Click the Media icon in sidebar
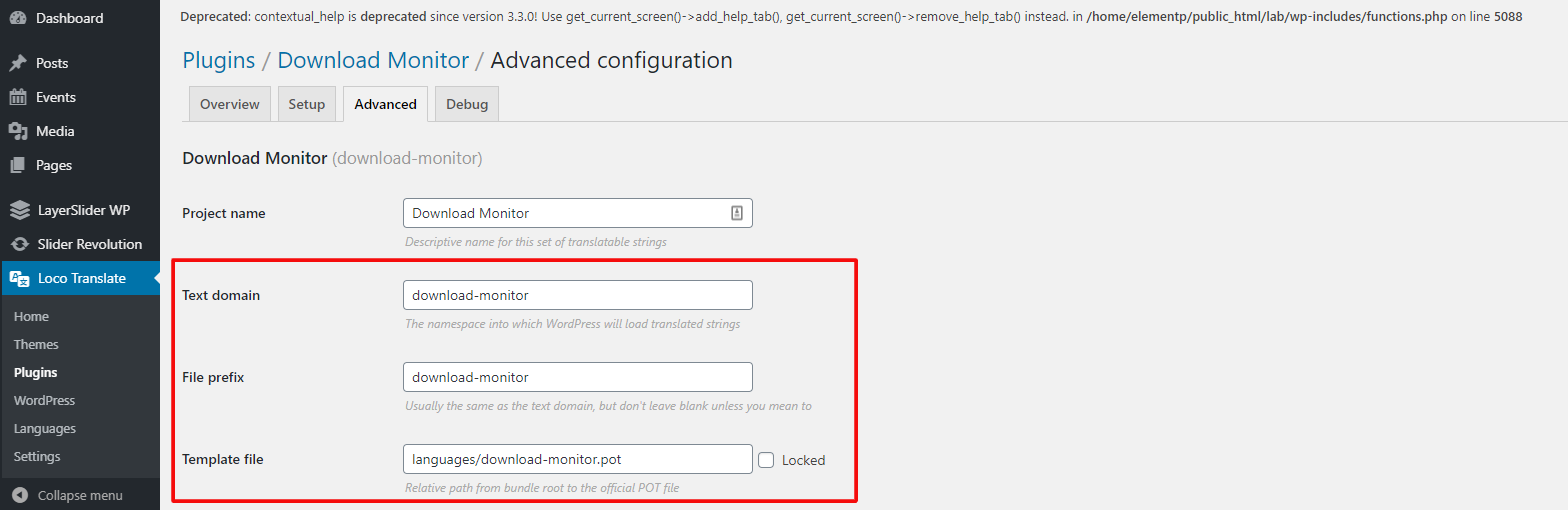The image size is (1568, 510). pos(18,131)
